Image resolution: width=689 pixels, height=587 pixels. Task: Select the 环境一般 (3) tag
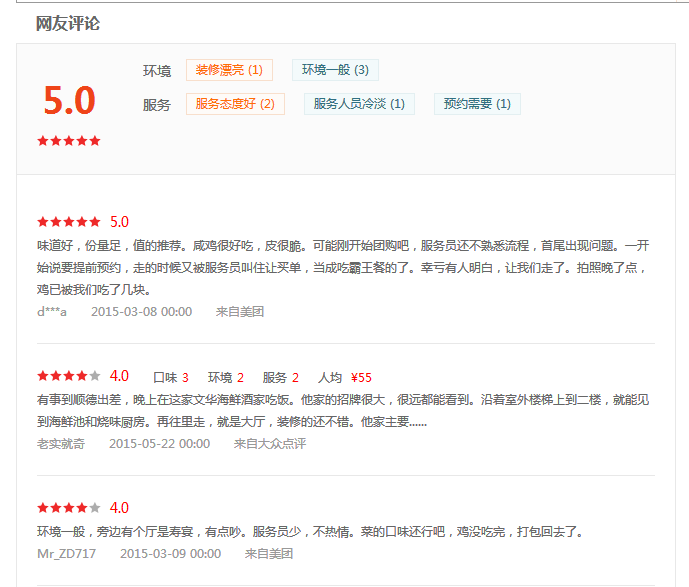point(335,70)
